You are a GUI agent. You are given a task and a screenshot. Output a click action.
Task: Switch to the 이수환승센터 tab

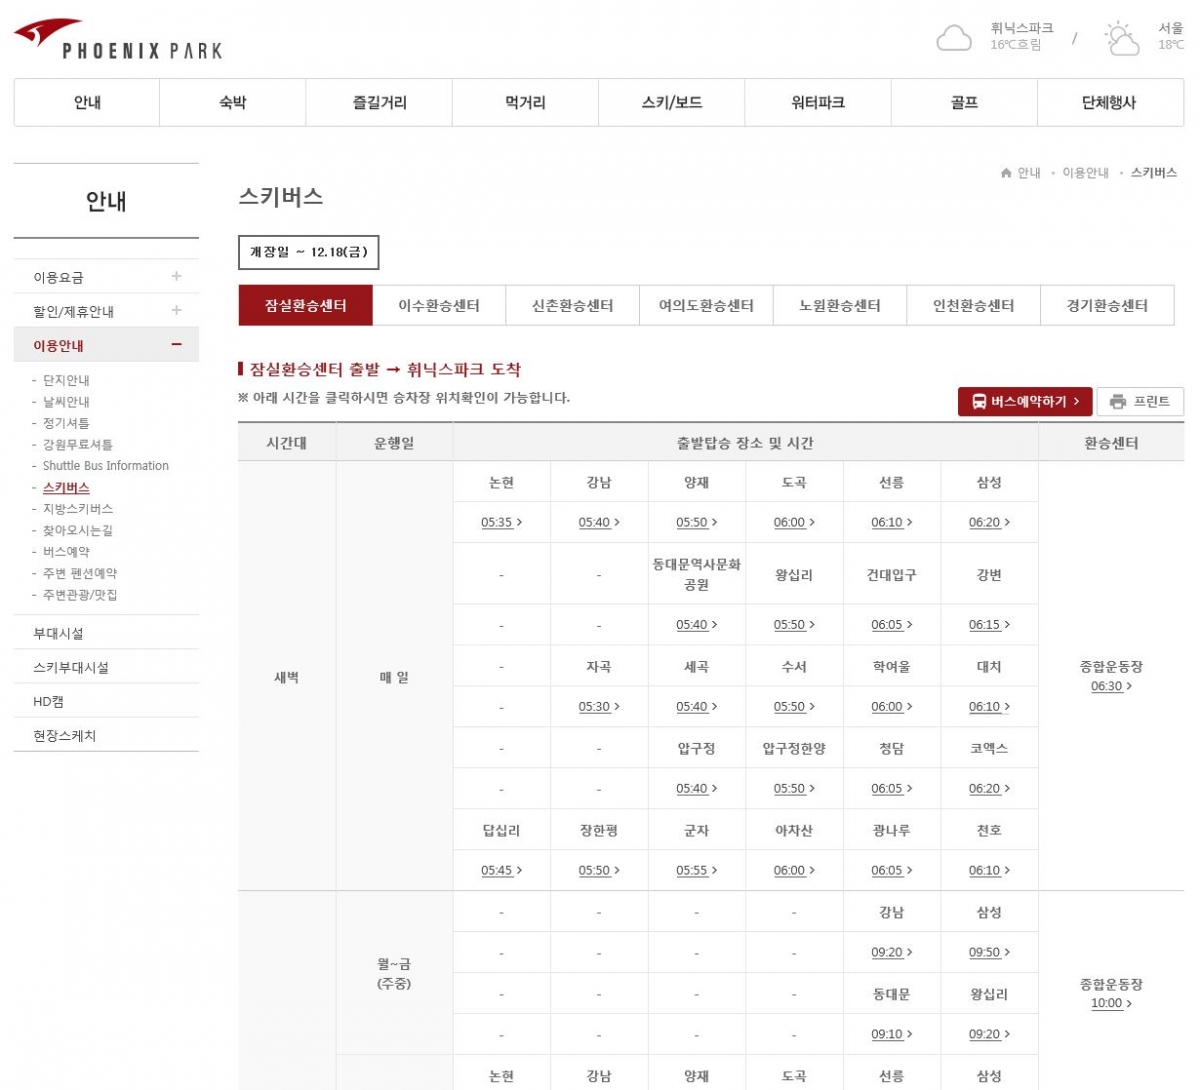439,306
